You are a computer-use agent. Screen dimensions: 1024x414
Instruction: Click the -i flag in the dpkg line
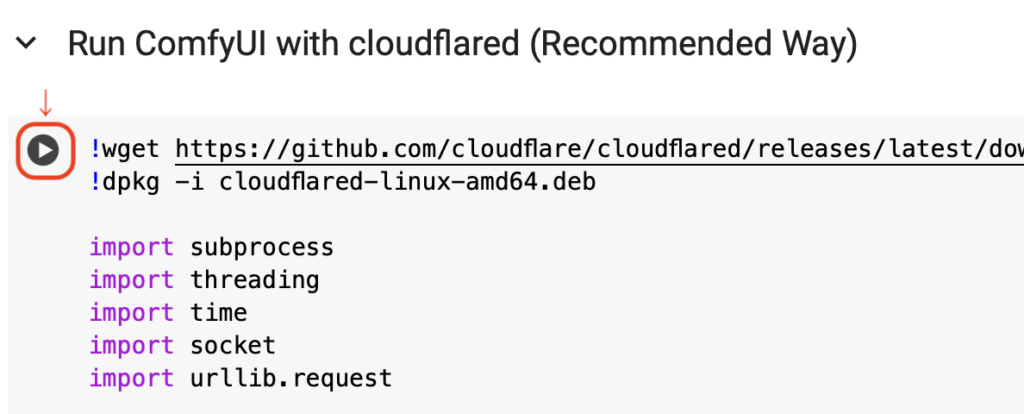click(x=189, y=182)
